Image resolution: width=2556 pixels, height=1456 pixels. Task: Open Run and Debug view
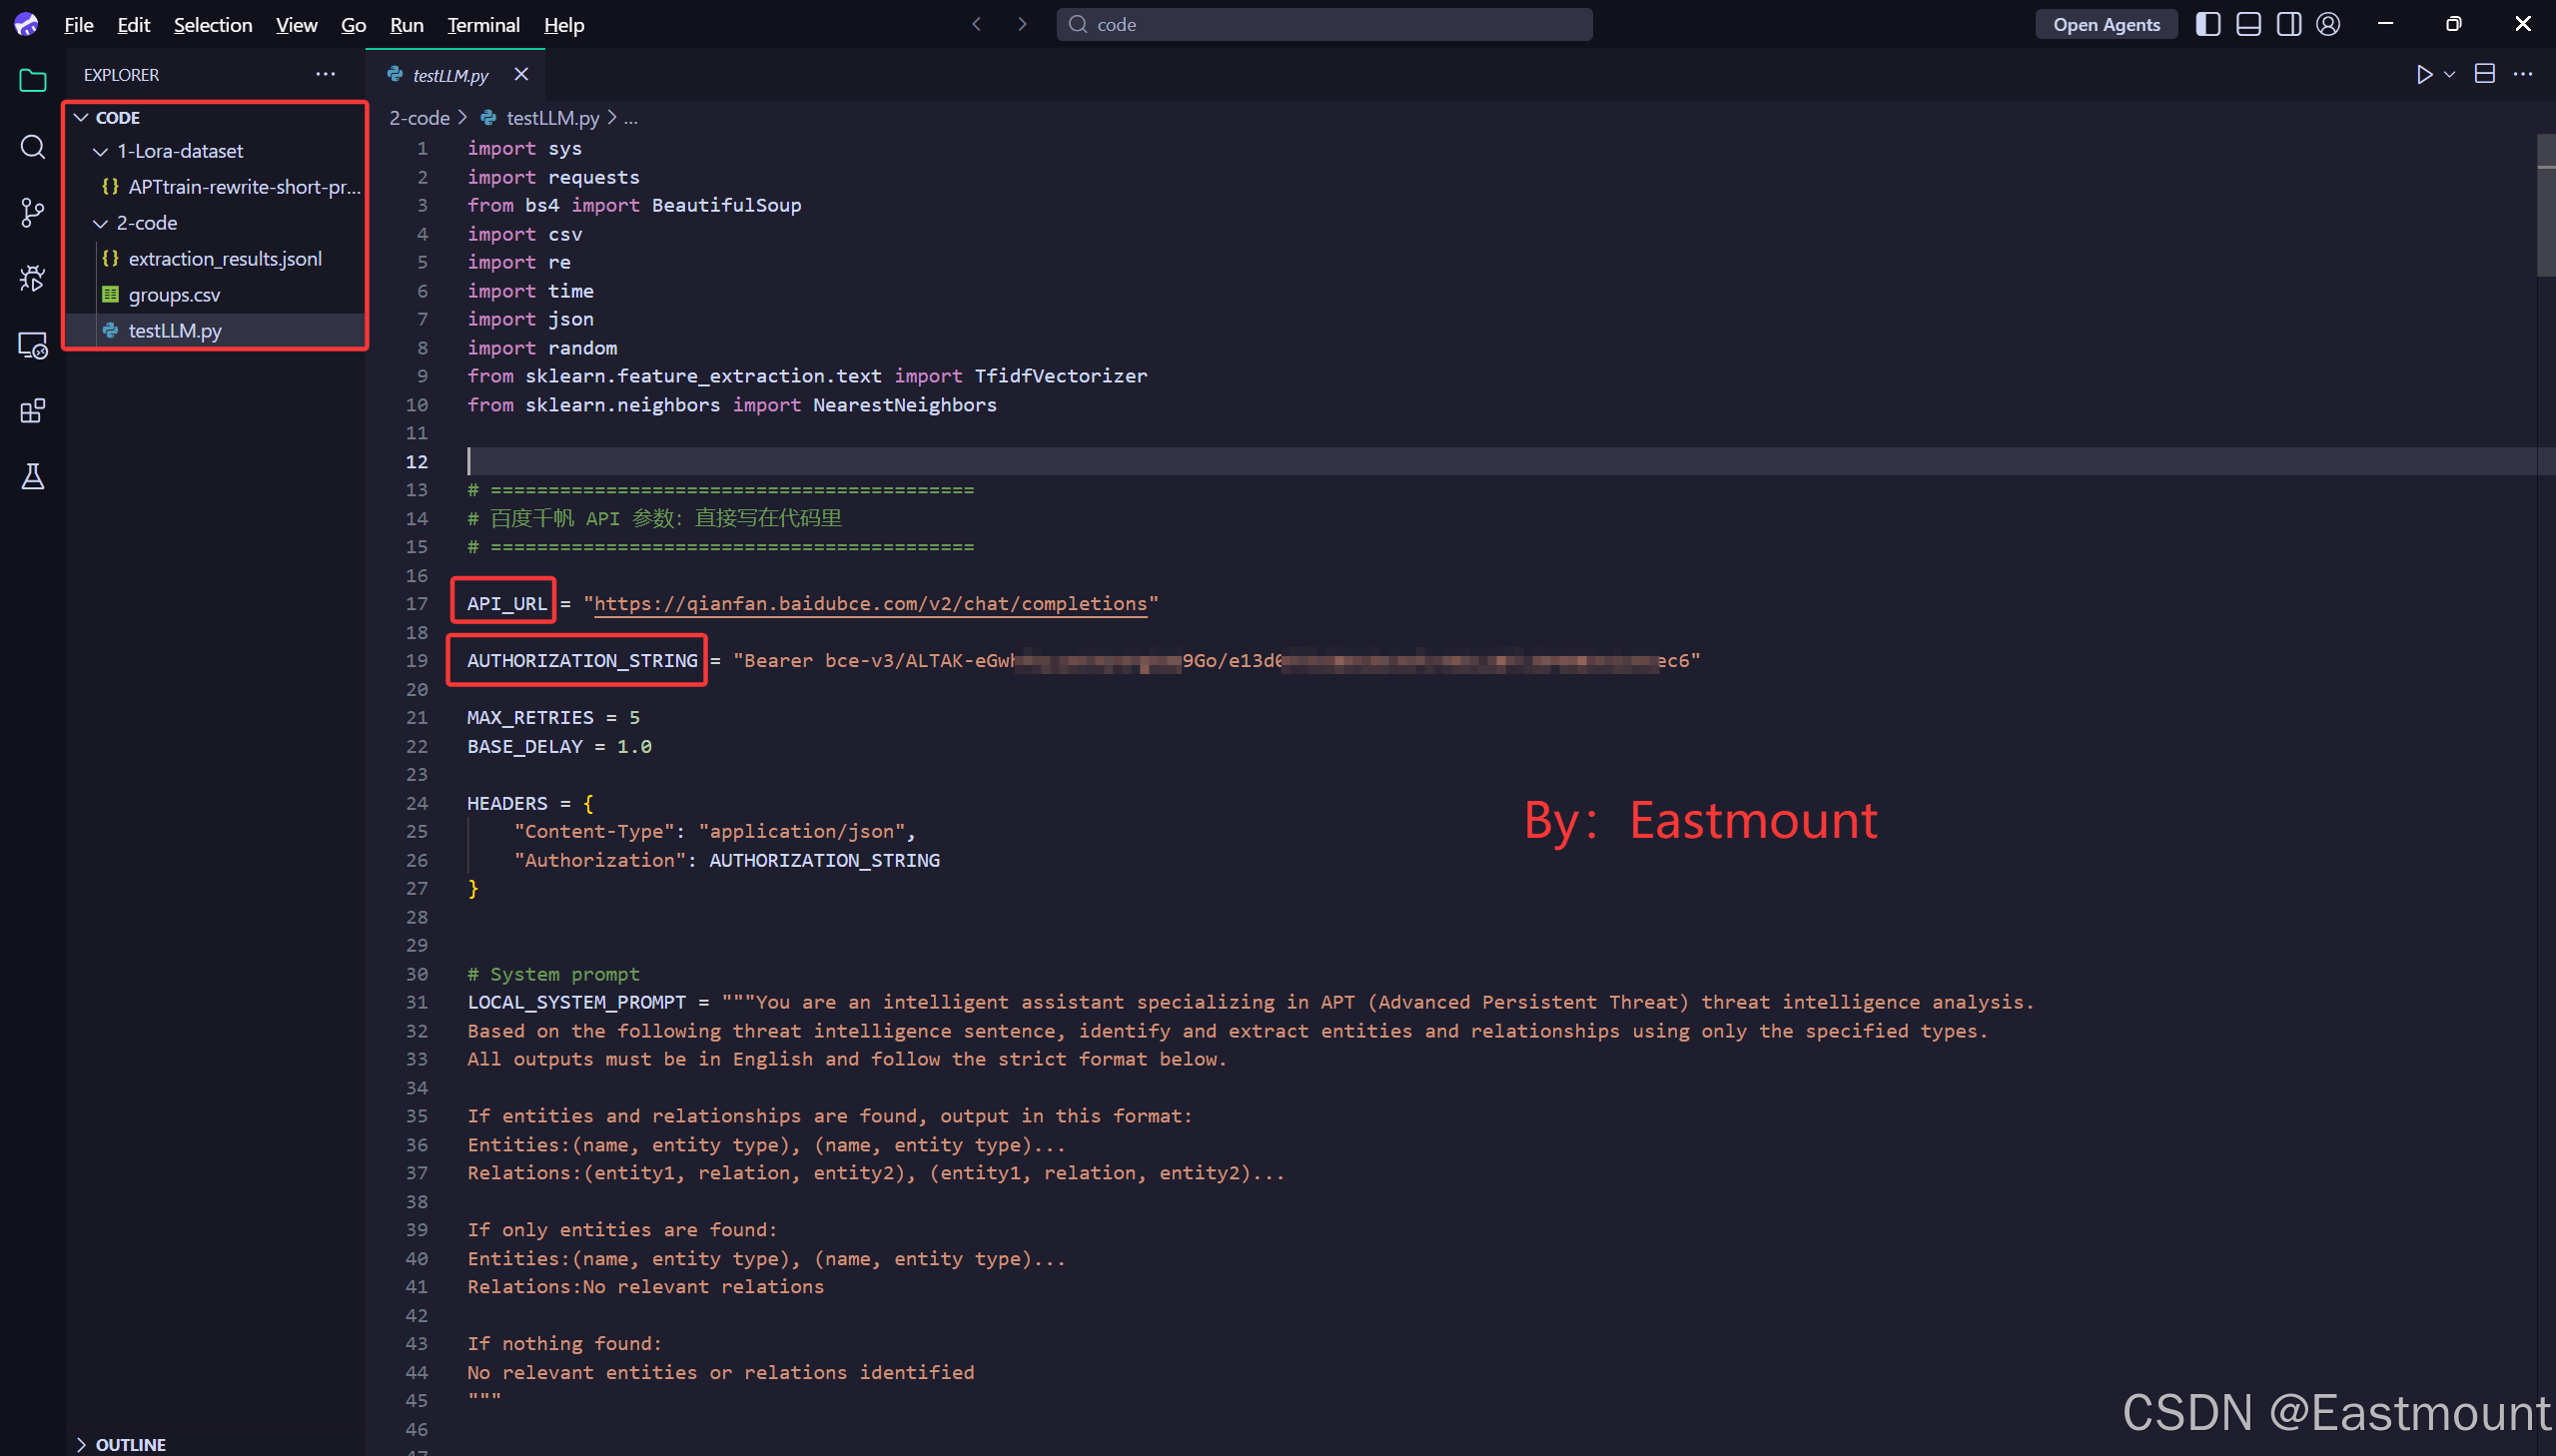(x=33, y=278)
